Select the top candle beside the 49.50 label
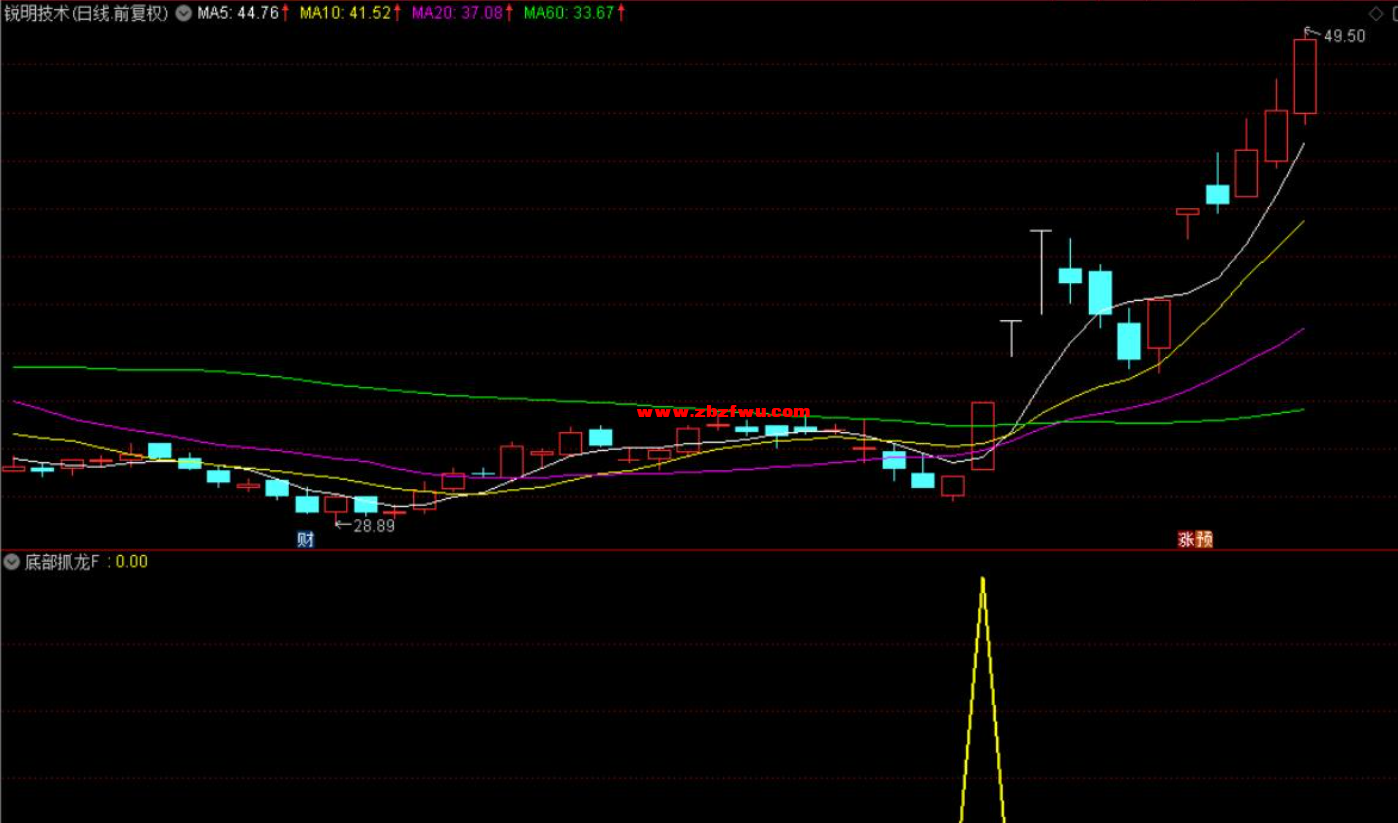 (1304, 76)
